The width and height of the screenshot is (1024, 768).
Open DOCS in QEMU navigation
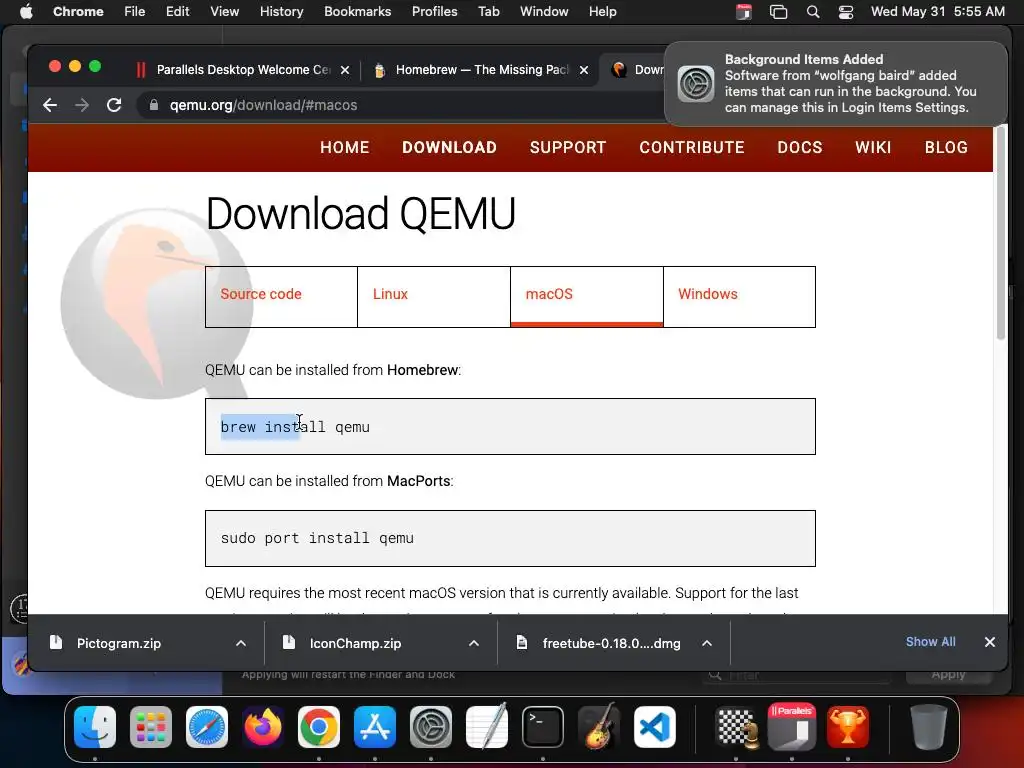point(800,148)
